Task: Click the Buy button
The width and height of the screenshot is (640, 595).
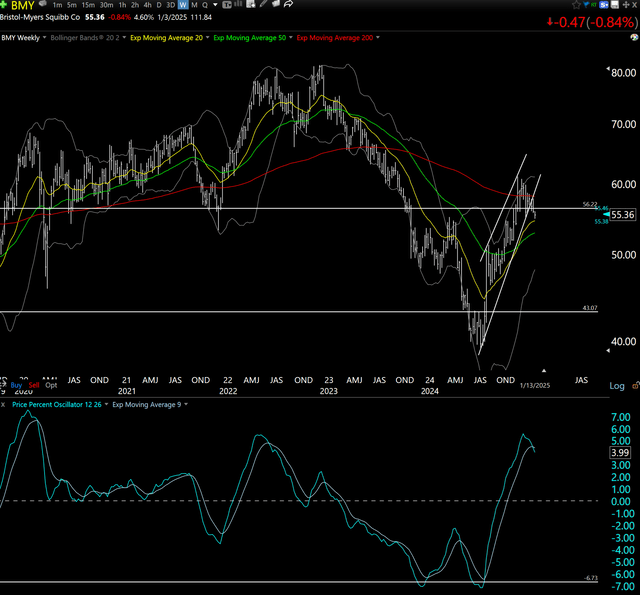Action: (x=16, y=385)
